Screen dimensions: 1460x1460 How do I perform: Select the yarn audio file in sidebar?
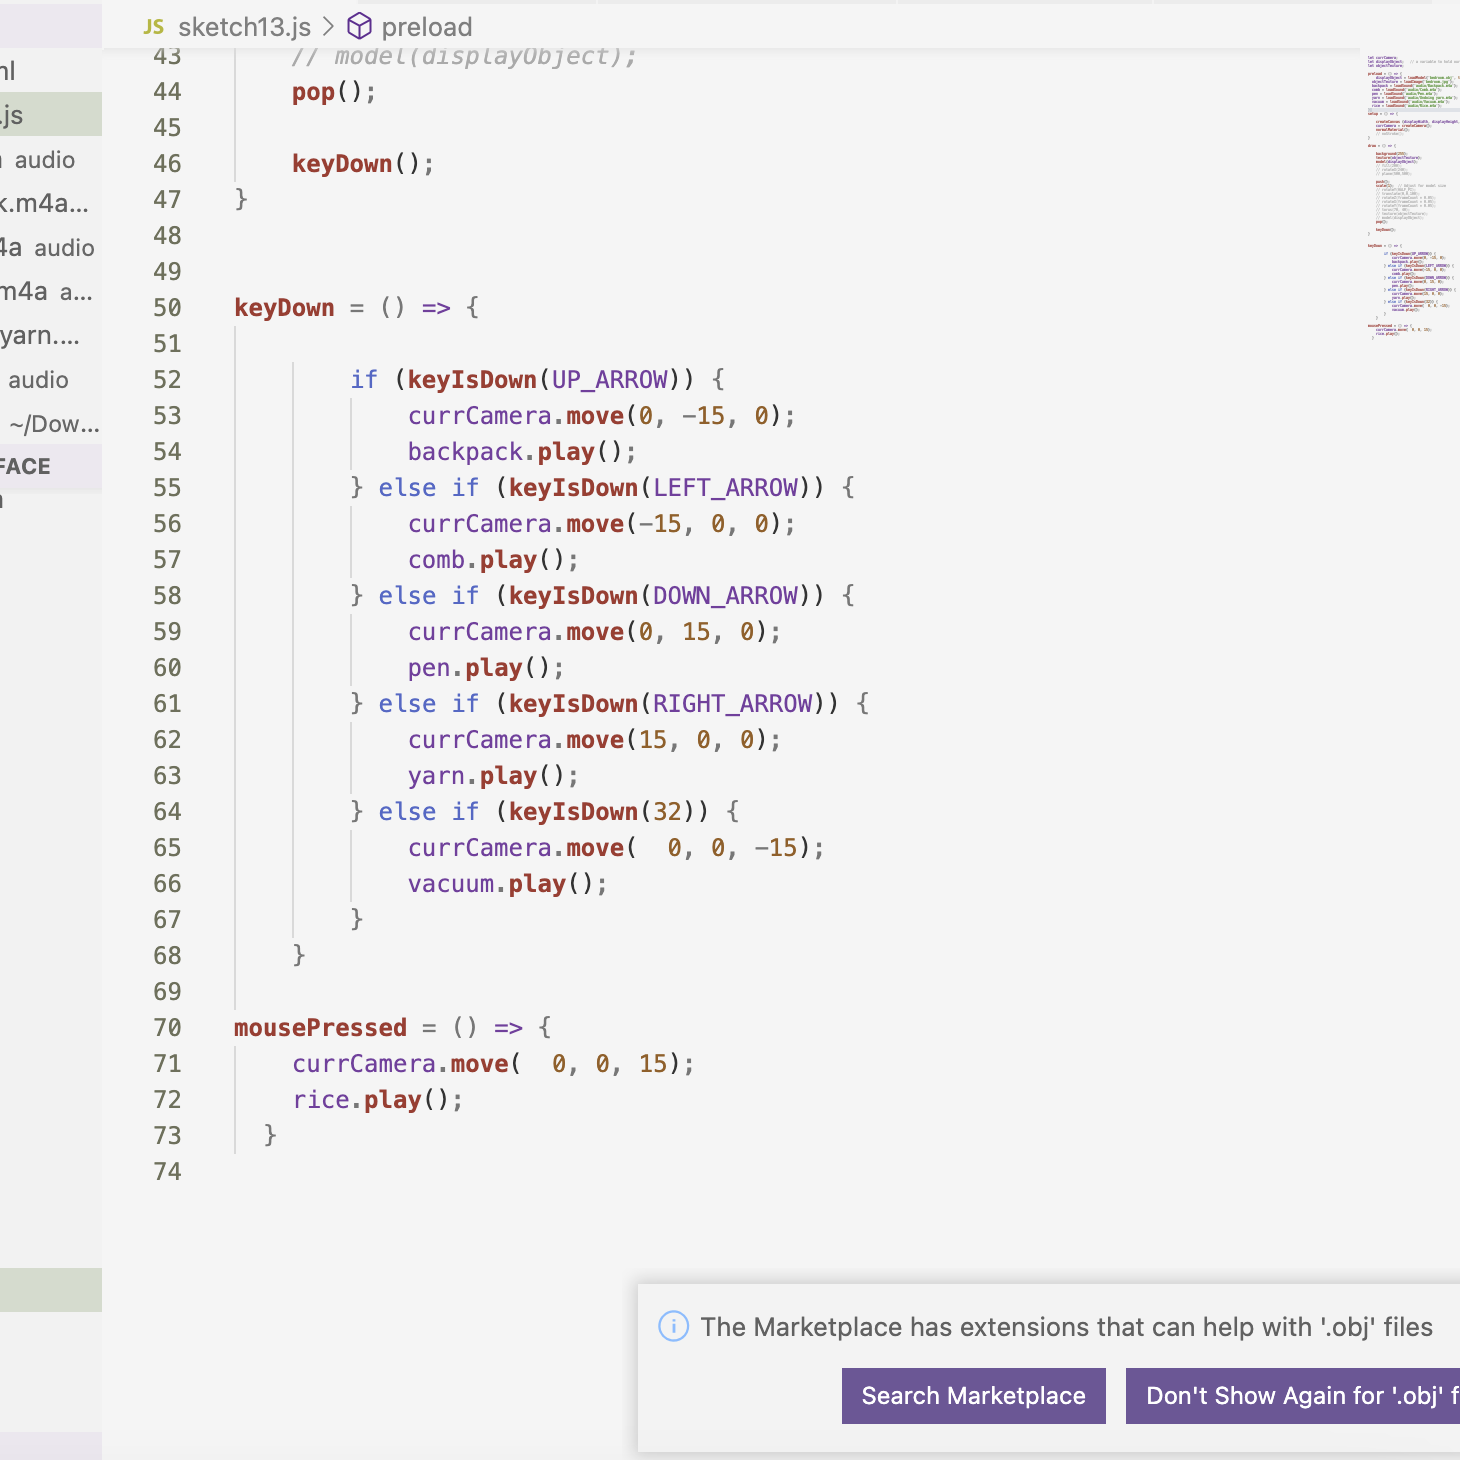tap(40, 335)
